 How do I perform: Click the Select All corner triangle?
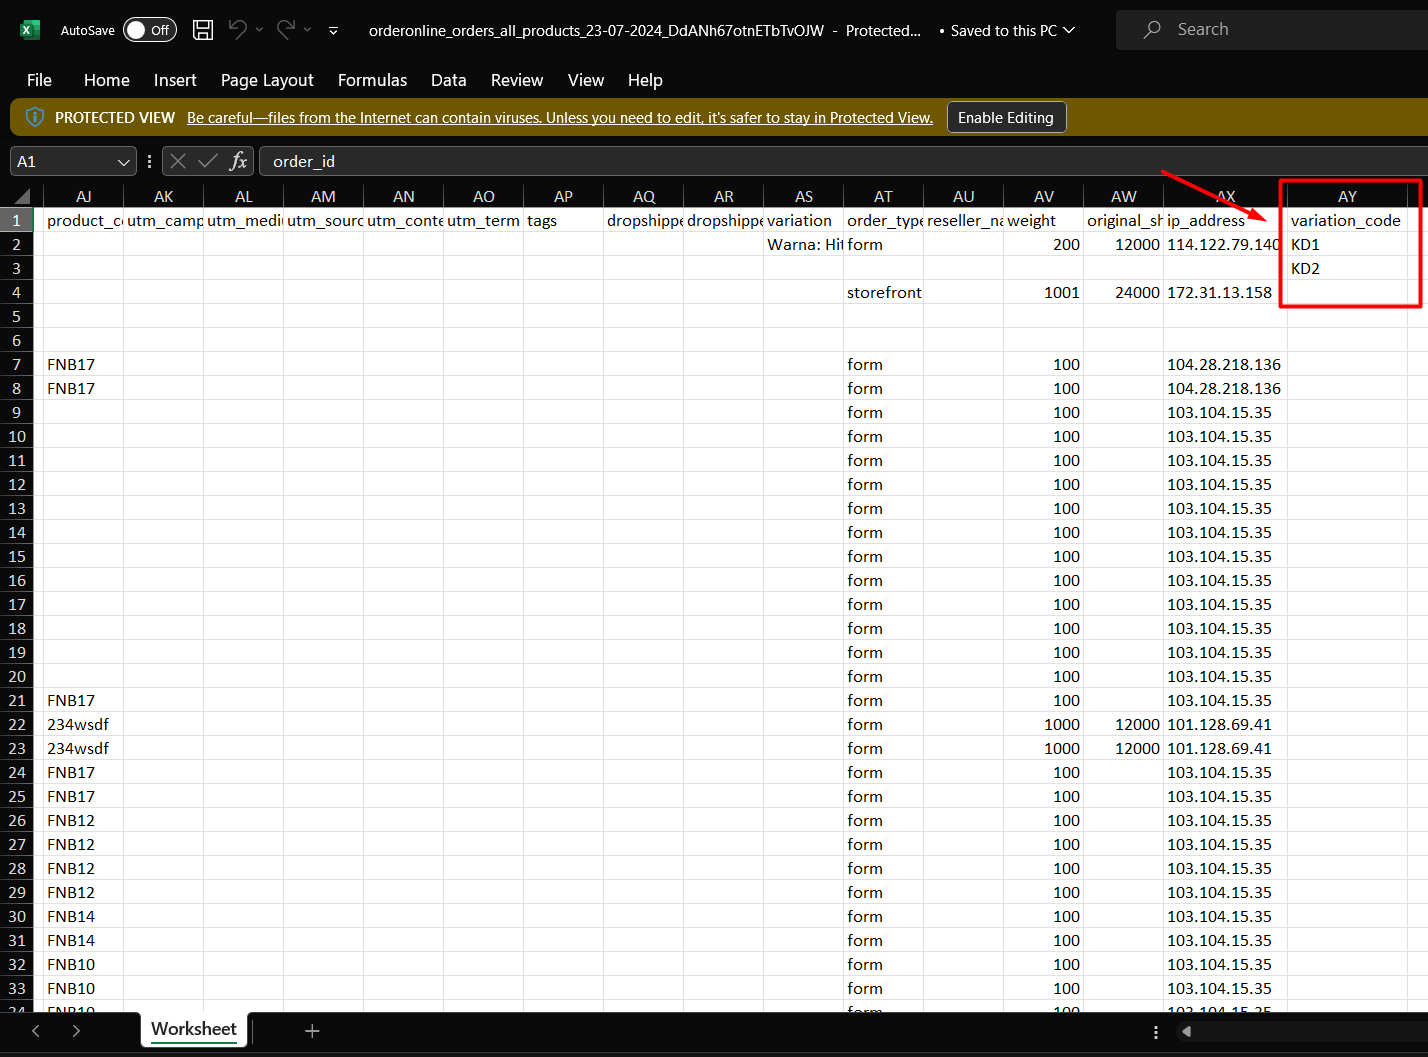[22, 196]
